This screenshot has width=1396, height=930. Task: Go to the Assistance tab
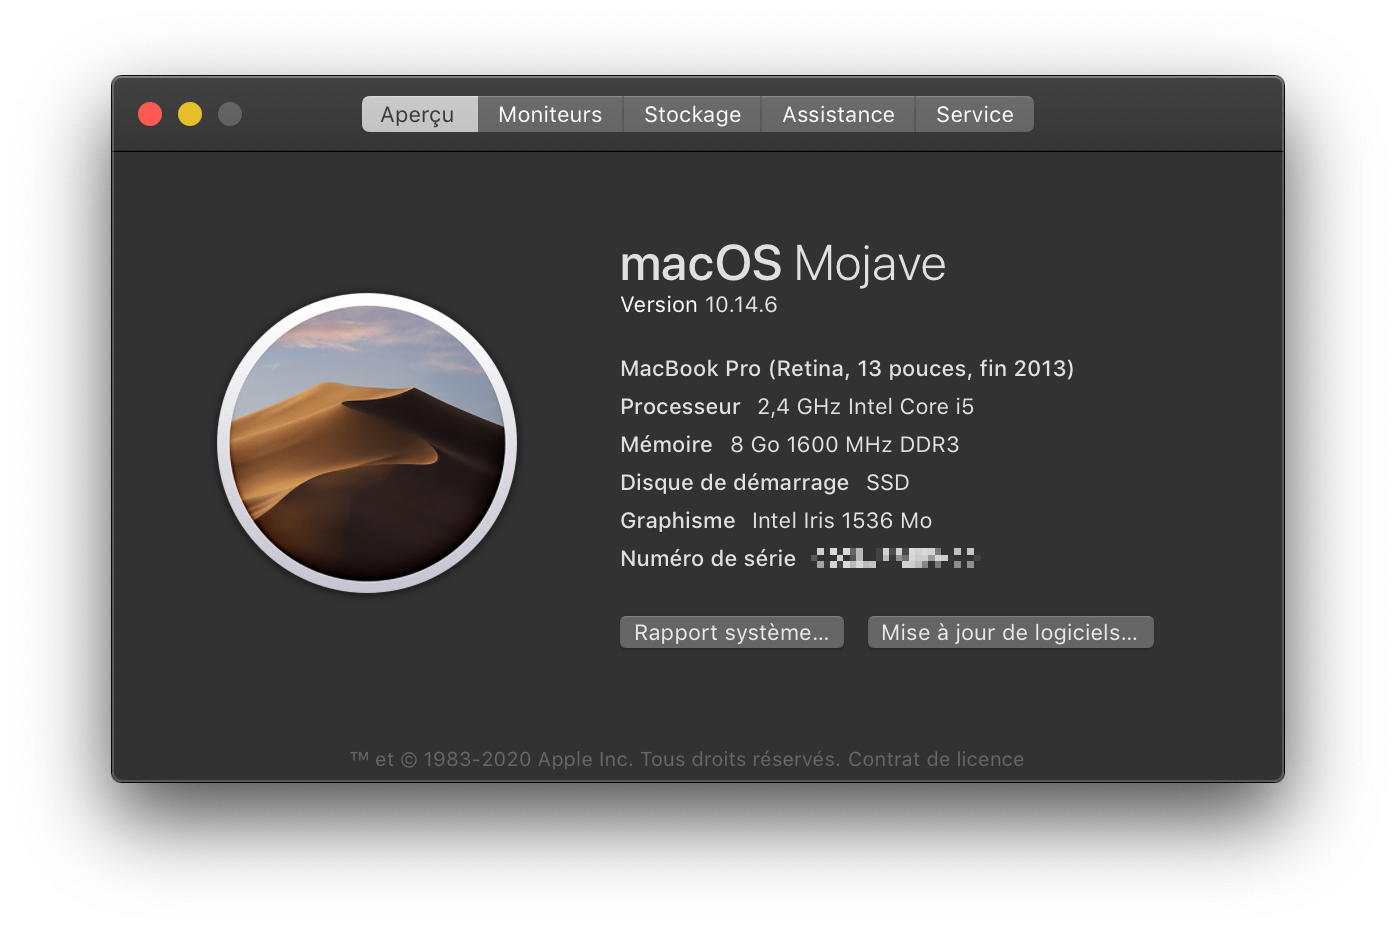(838, 114)
